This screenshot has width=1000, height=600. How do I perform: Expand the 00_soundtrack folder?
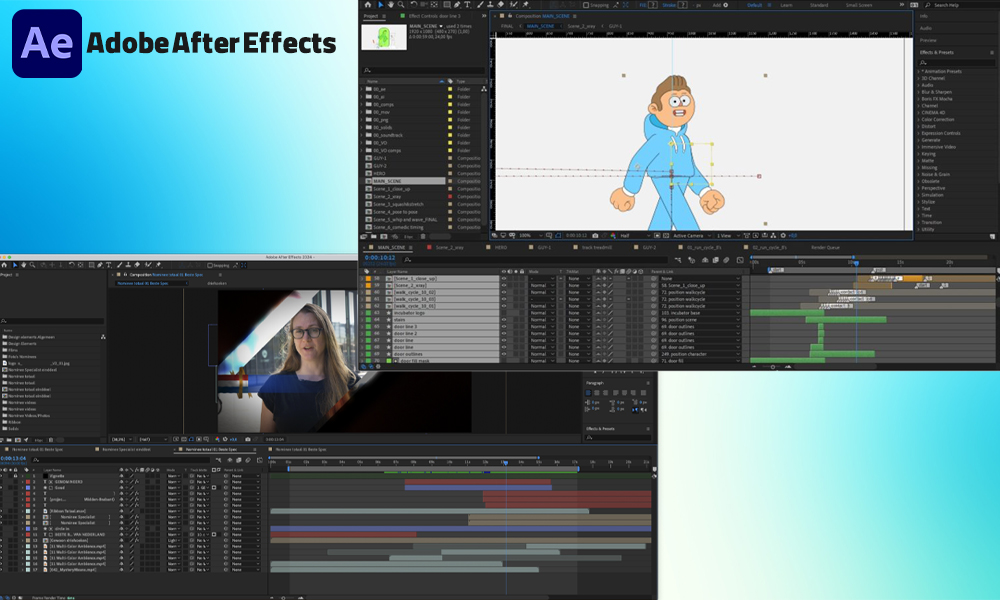click(x=362, y=135)
